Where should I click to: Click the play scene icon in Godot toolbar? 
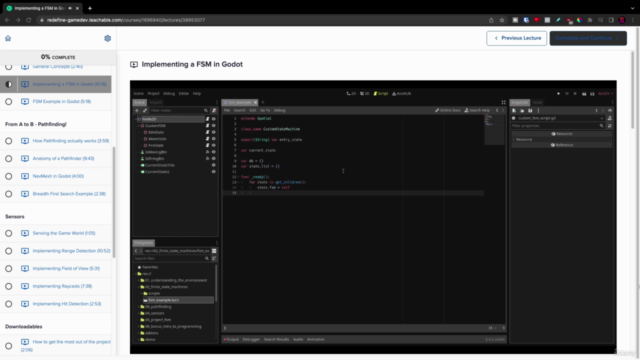click(x=584, y=94)
